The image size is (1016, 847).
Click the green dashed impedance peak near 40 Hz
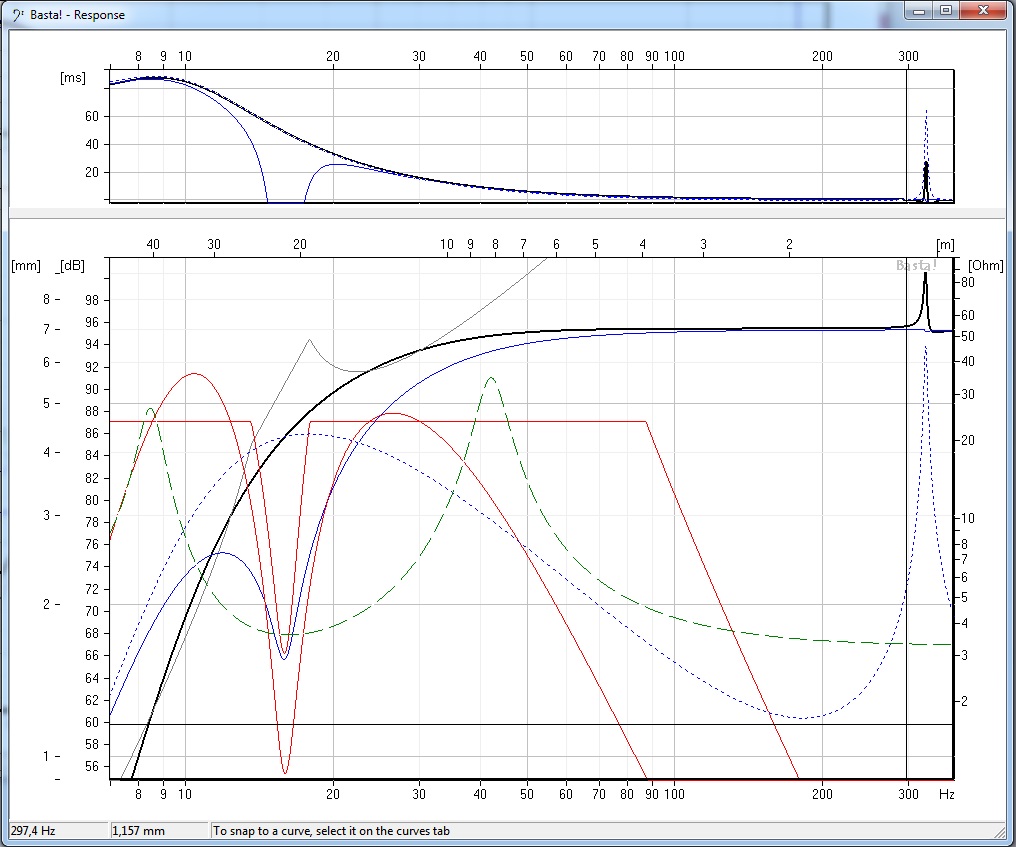490,378
